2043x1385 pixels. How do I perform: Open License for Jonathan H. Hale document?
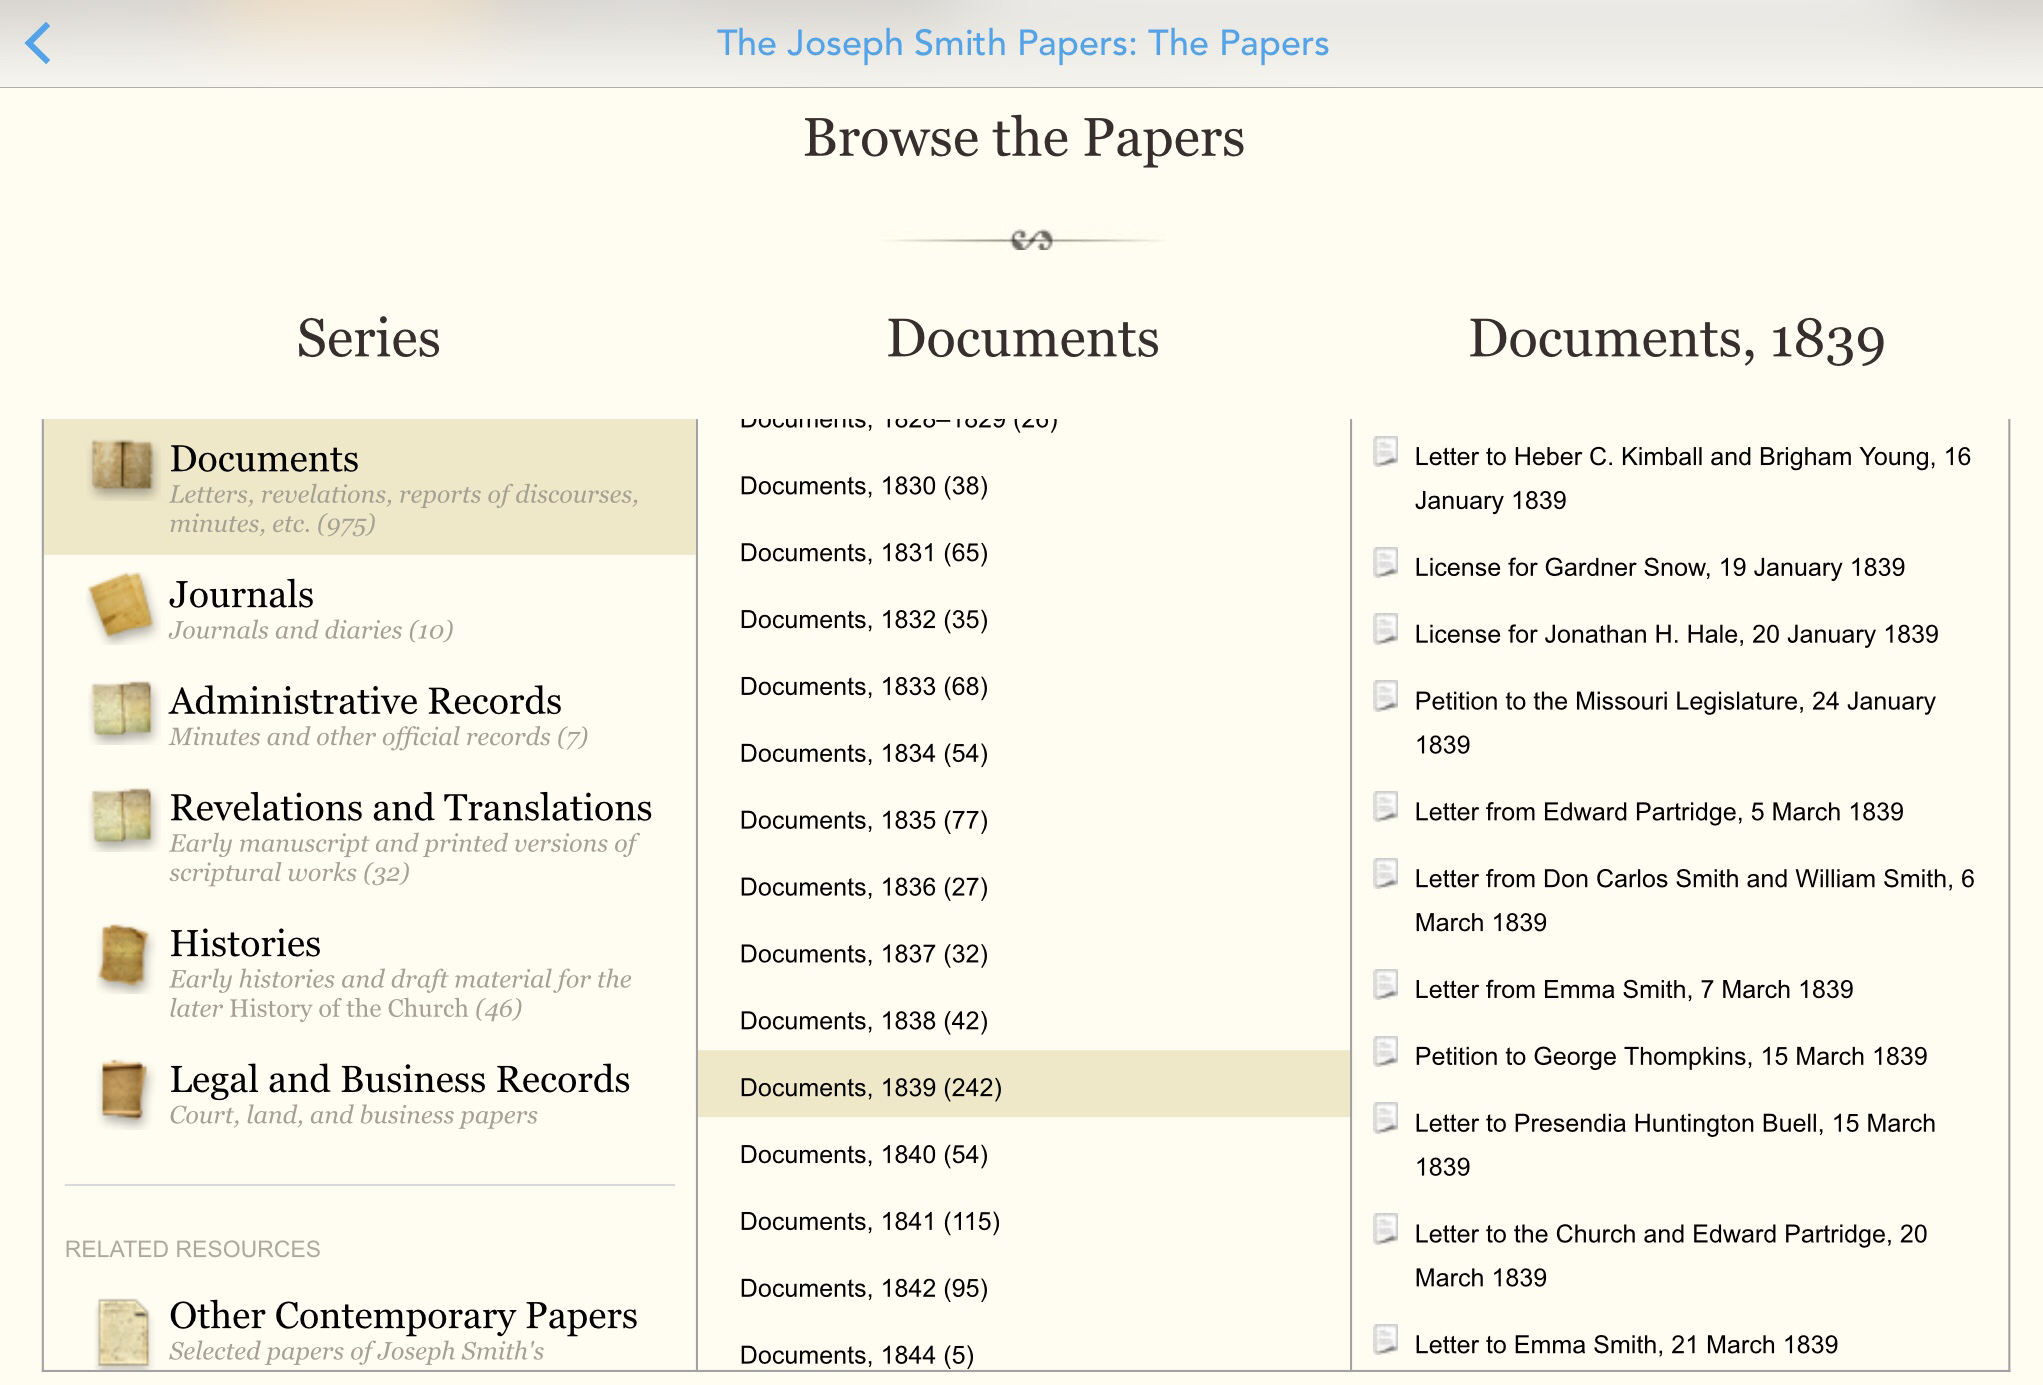(1676, 635)
